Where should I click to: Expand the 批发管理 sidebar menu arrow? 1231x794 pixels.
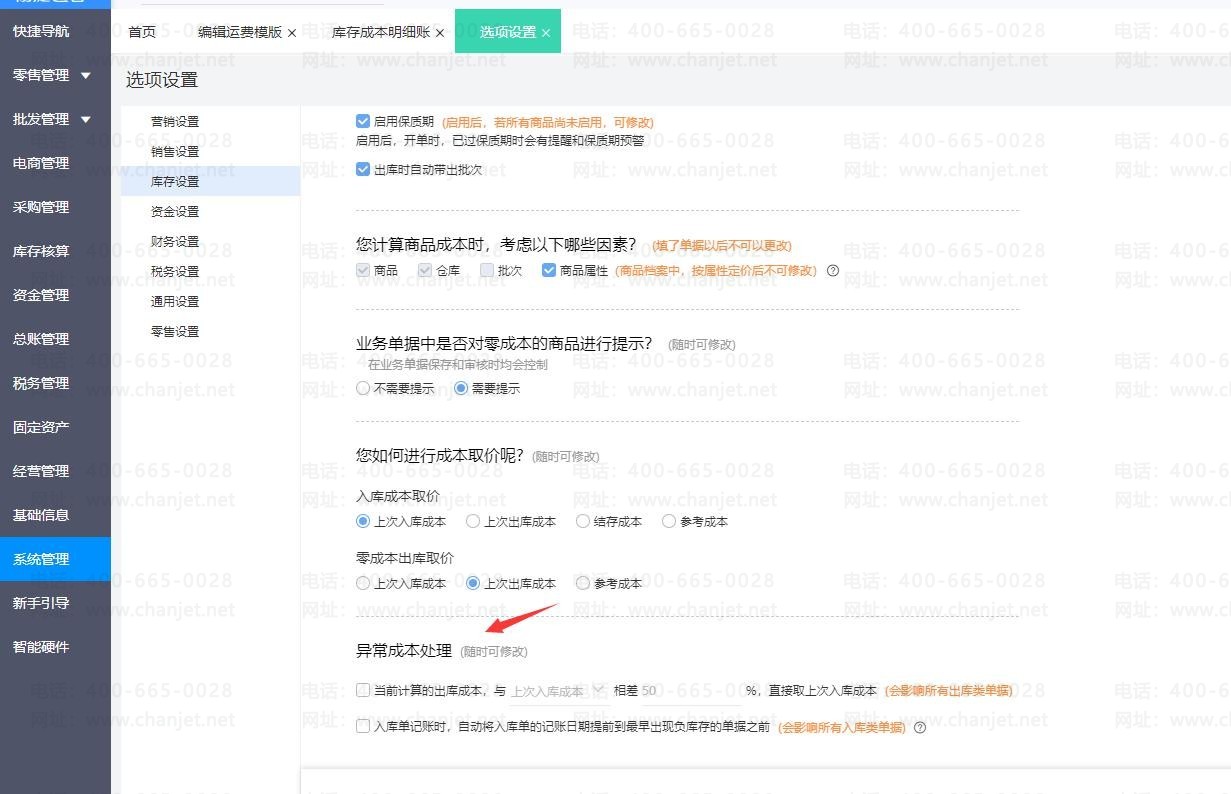coord(86,120)
